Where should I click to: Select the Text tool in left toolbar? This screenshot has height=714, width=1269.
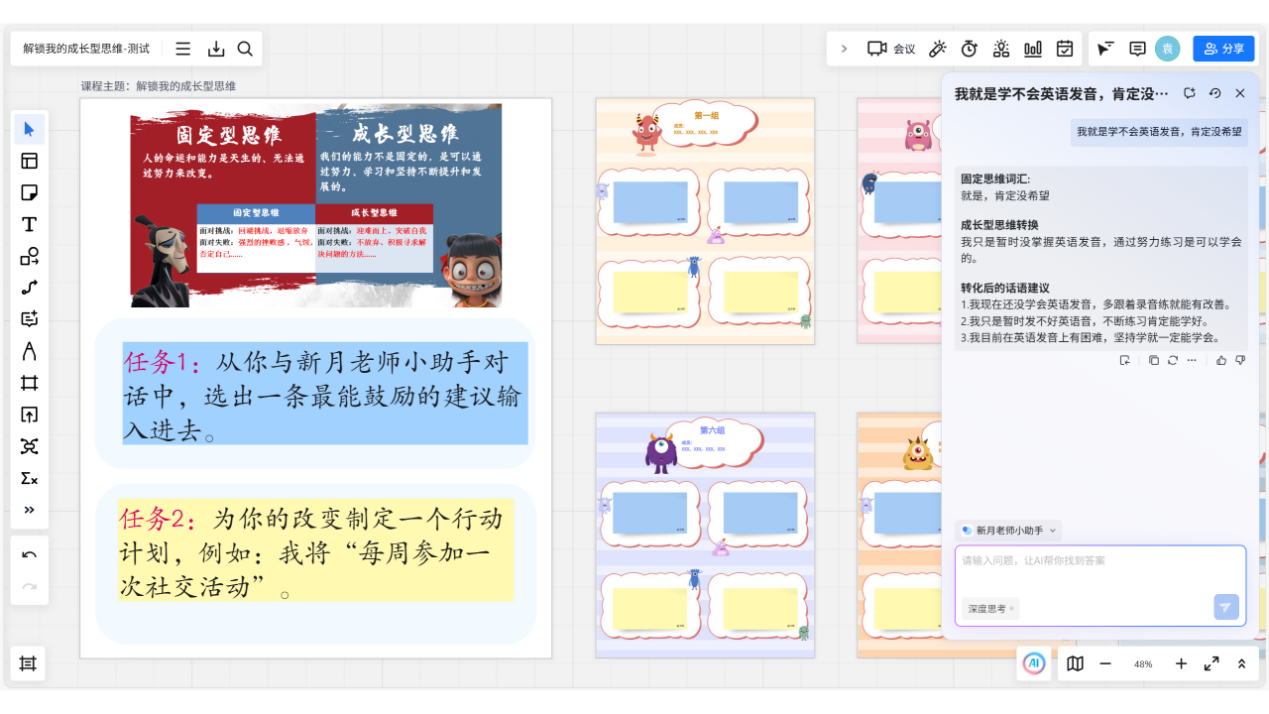click(x=29, y=225)
